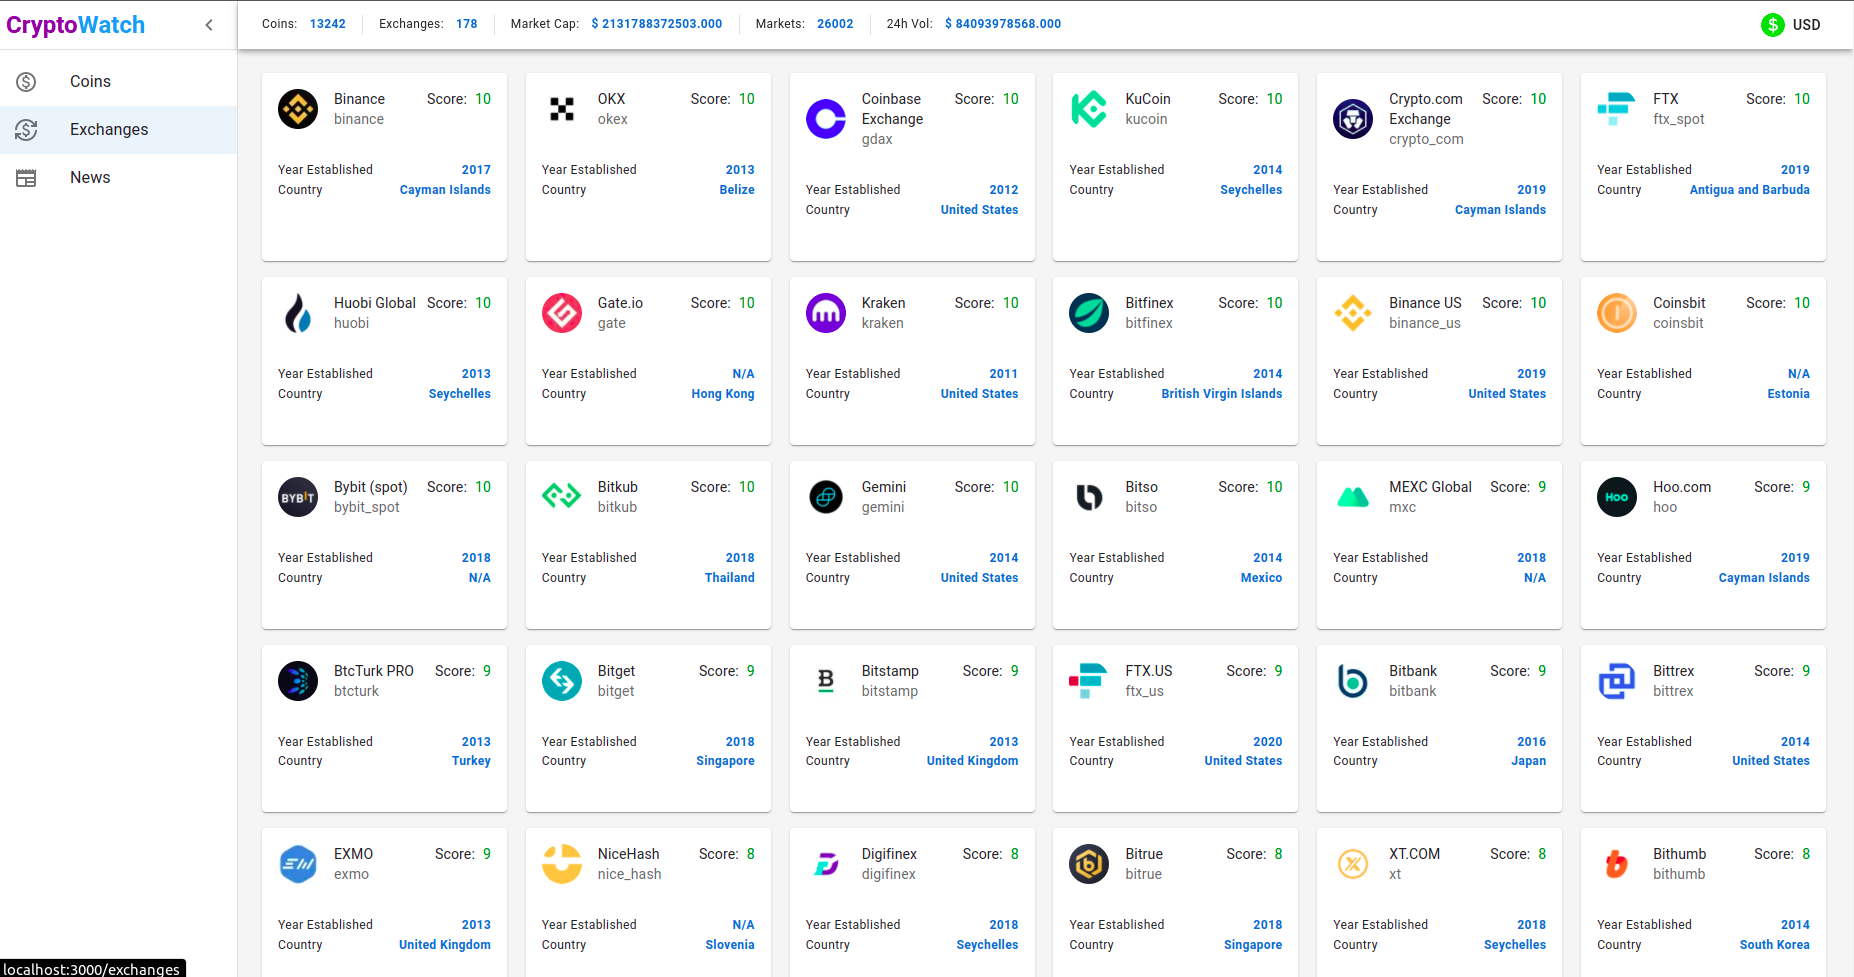Open the Bitstamp exchange name
1854x977 pixels.
click(x=890, y=671)
